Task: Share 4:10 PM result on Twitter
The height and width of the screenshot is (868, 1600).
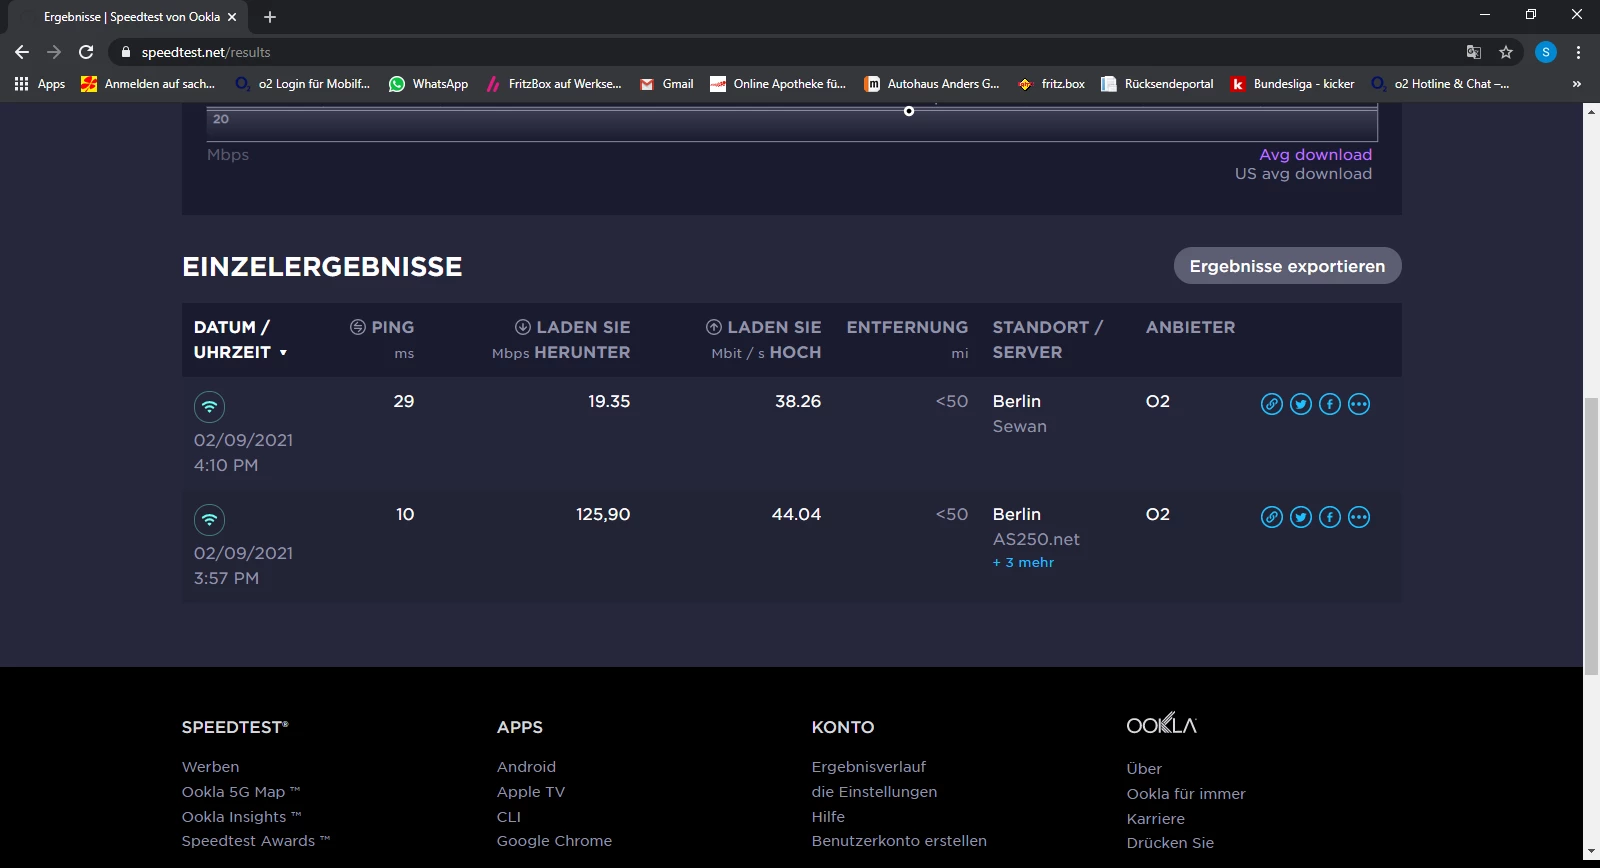Action: coord(1300,404)
